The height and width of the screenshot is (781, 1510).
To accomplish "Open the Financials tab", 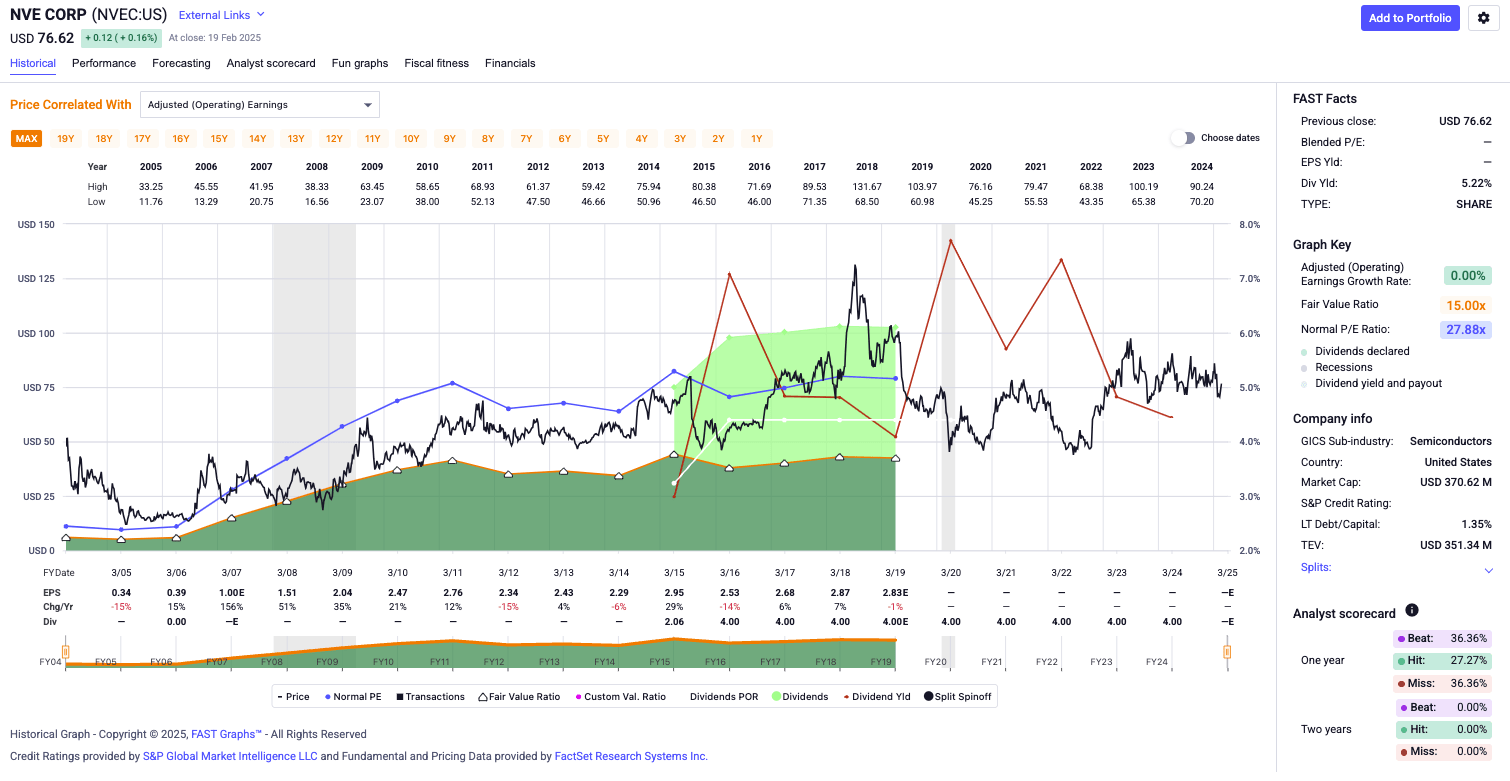I will [510, 63].
